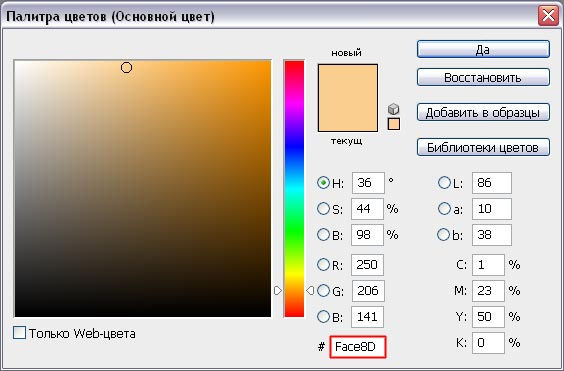The width and height of the screenshot is (564, 371).
Task: Click the K black field showing 0
Action: [x=488, y=343]
